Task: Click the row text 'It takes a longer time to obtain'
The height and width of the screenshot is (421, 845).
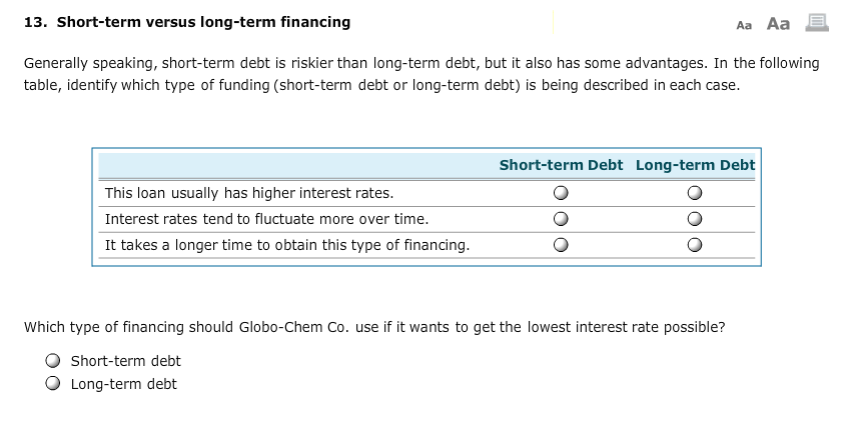Action: coord(287,245)
